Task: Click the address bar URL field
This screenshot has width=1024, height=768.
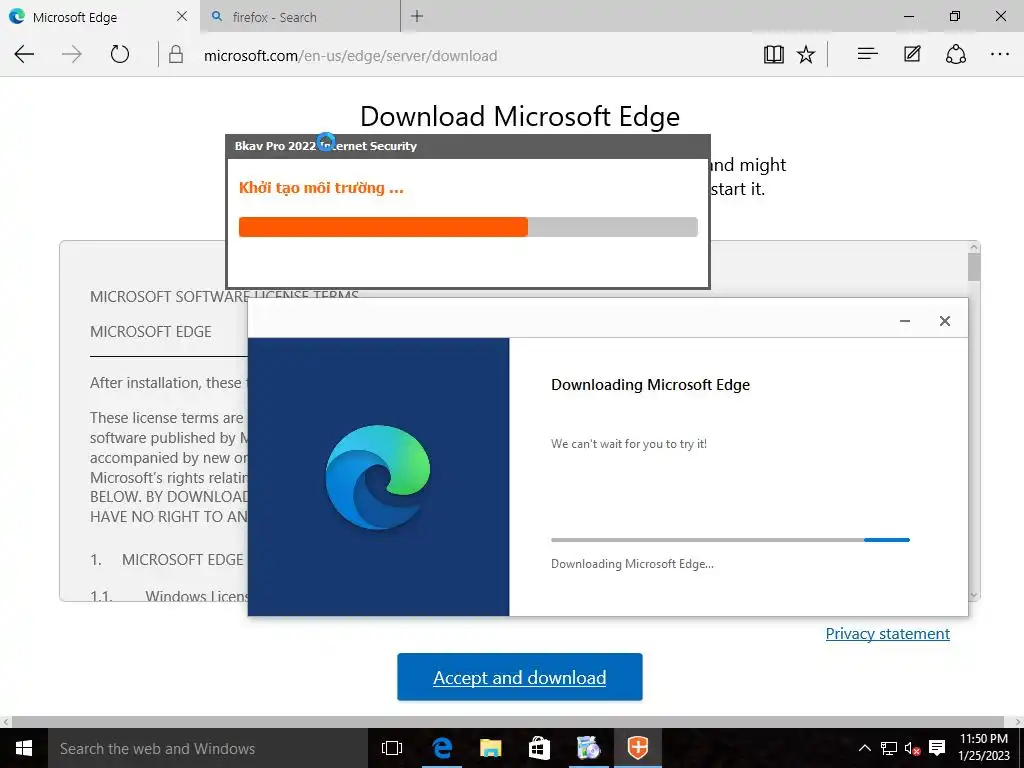Action: pos(457,56)
